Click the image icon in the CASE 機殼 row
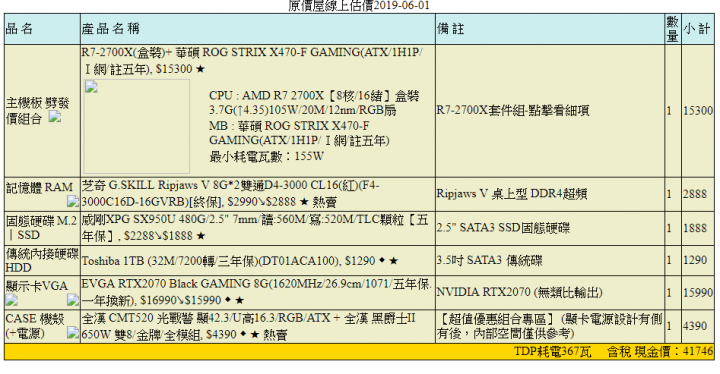This screenshot has width=720, height=374. click(73, 333)
